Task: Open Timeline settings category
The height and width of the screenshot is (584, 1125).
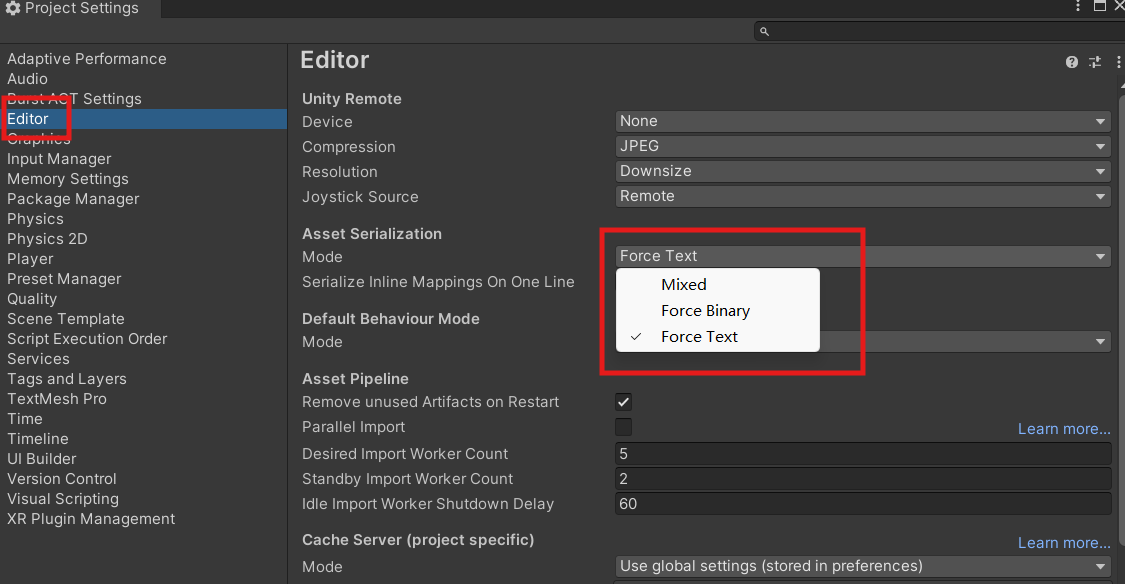Action: click(x=38, y=439)
